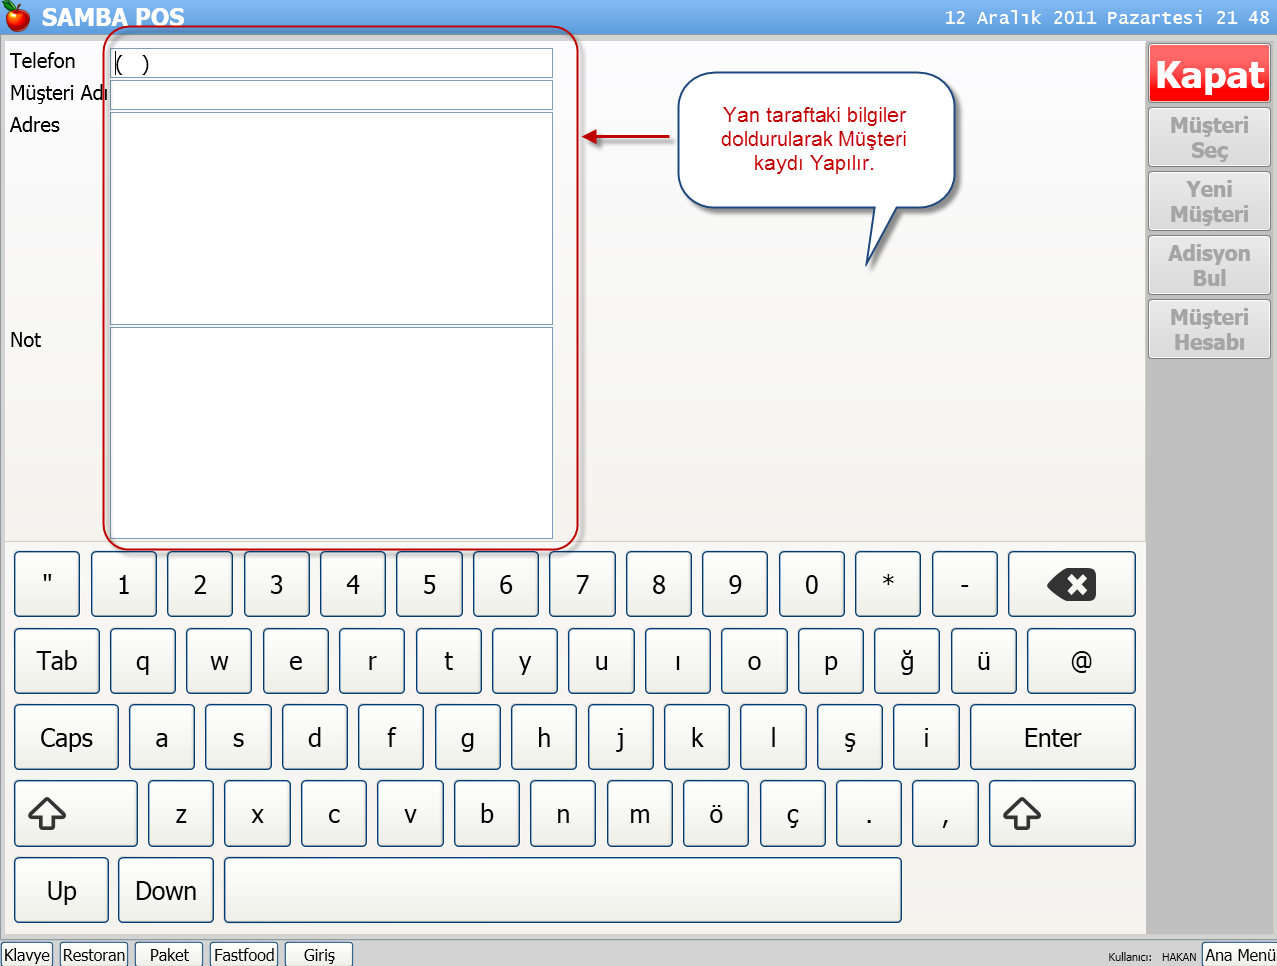Click the SAMBA POS apple logo
This screenshot has height=966, width=1277.
tap(17, 16)
